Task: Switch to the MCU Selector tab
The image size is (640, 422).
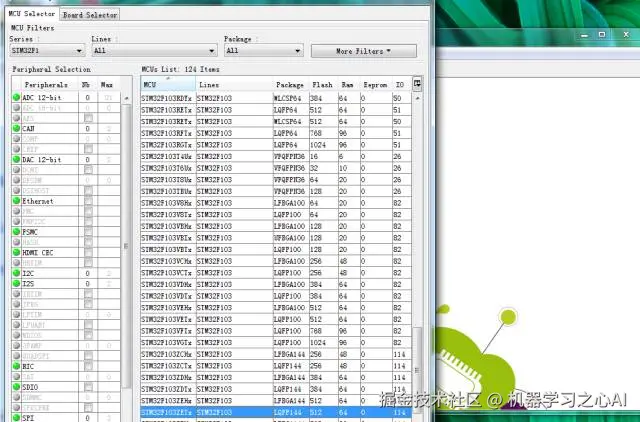Action: click(32, 14)
